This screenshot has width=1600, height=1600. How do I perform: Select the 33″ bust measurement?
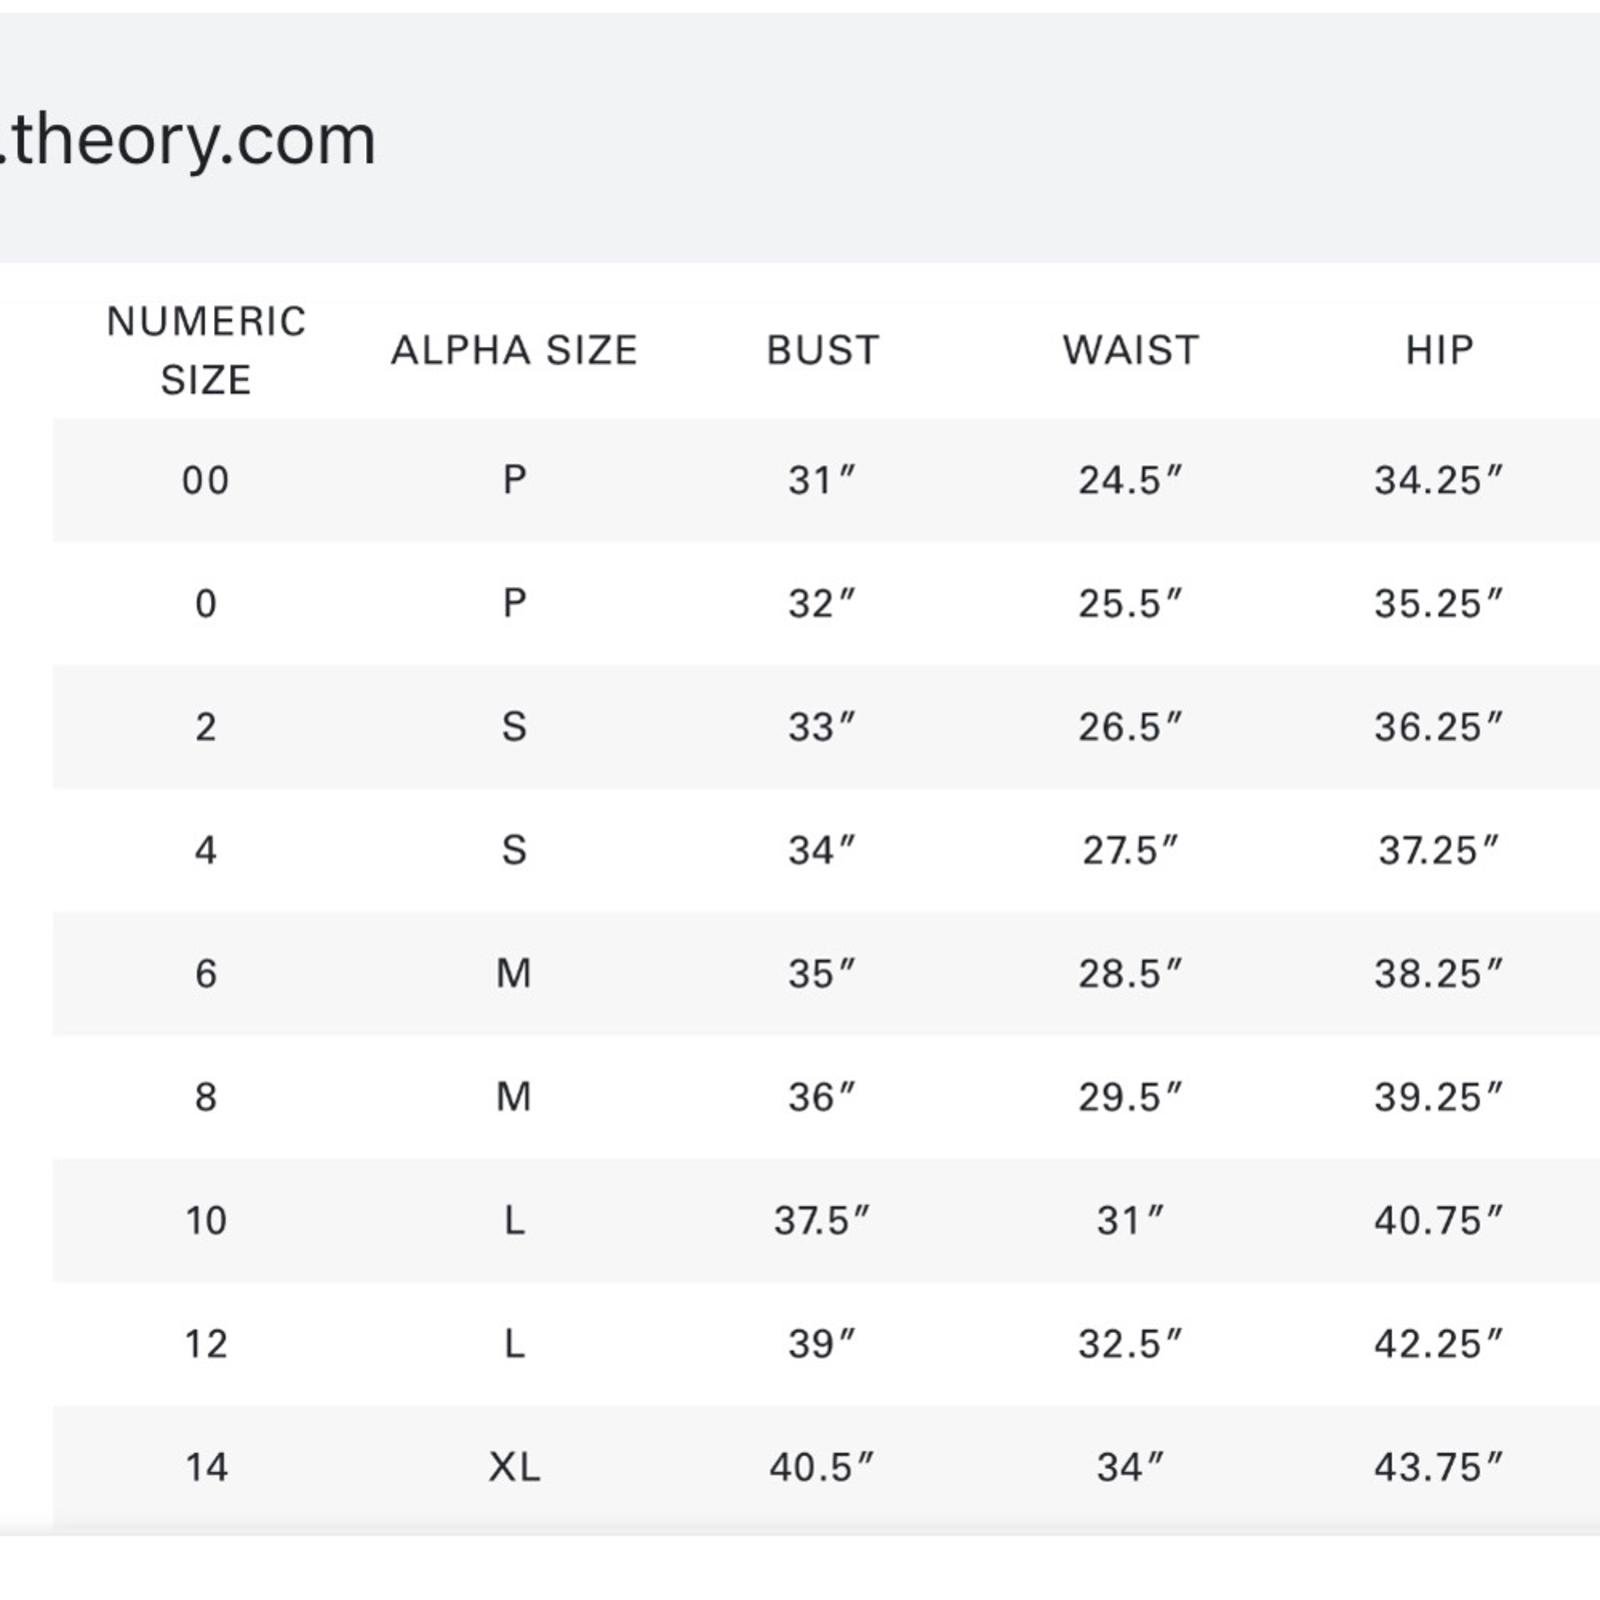click(x=821, y=727)
